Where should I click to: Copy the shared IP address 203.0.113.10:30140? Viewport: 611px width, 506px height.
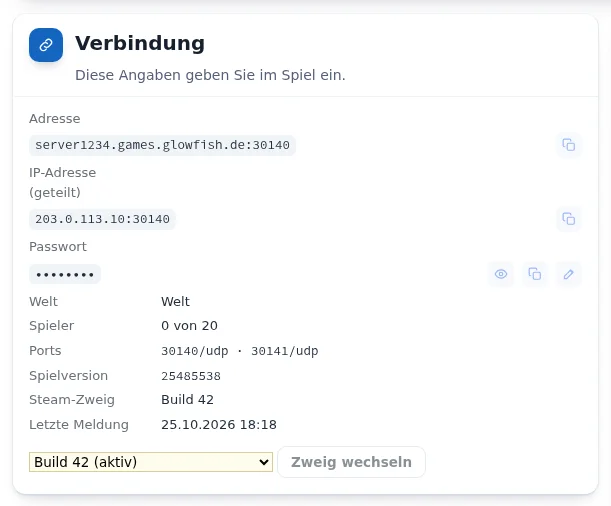(x=569, y=219)
